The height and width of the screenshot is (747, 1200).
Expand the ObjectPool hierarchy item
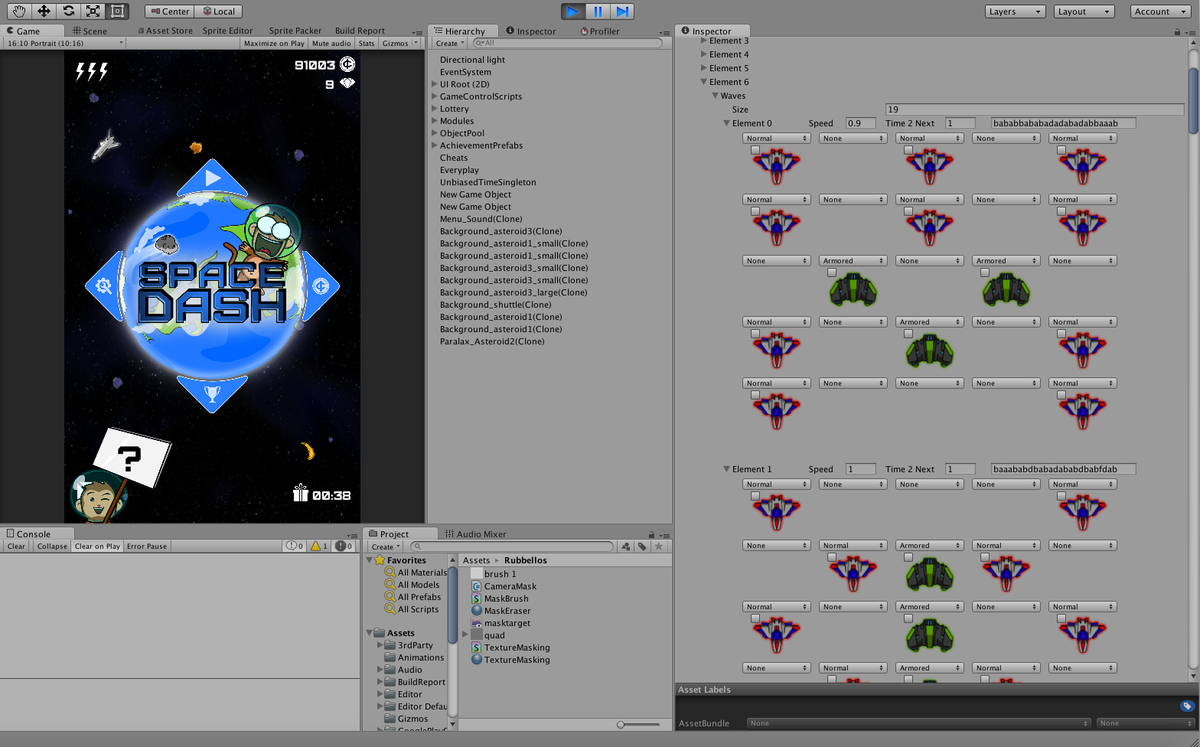[433, 133]
